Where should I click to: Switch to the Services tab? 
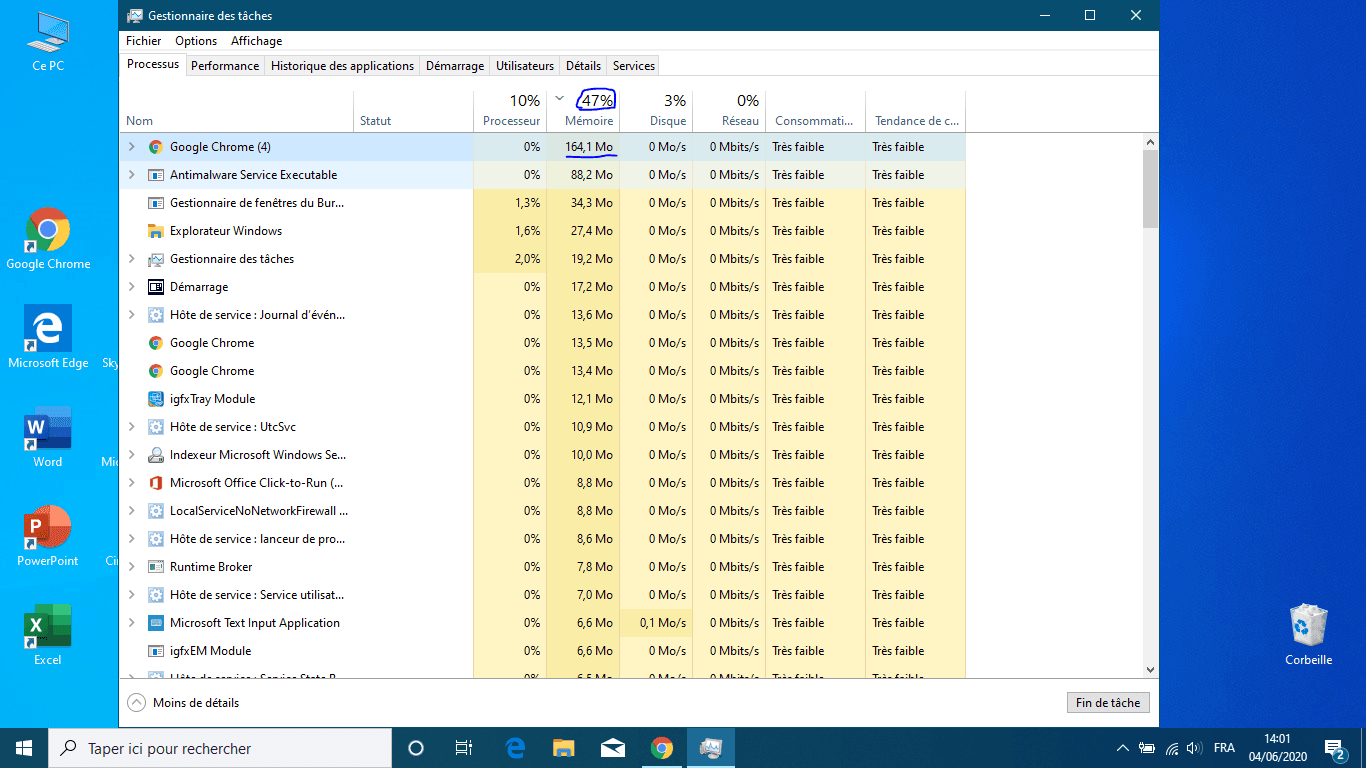pyautogui.click(x=634, y=66)
